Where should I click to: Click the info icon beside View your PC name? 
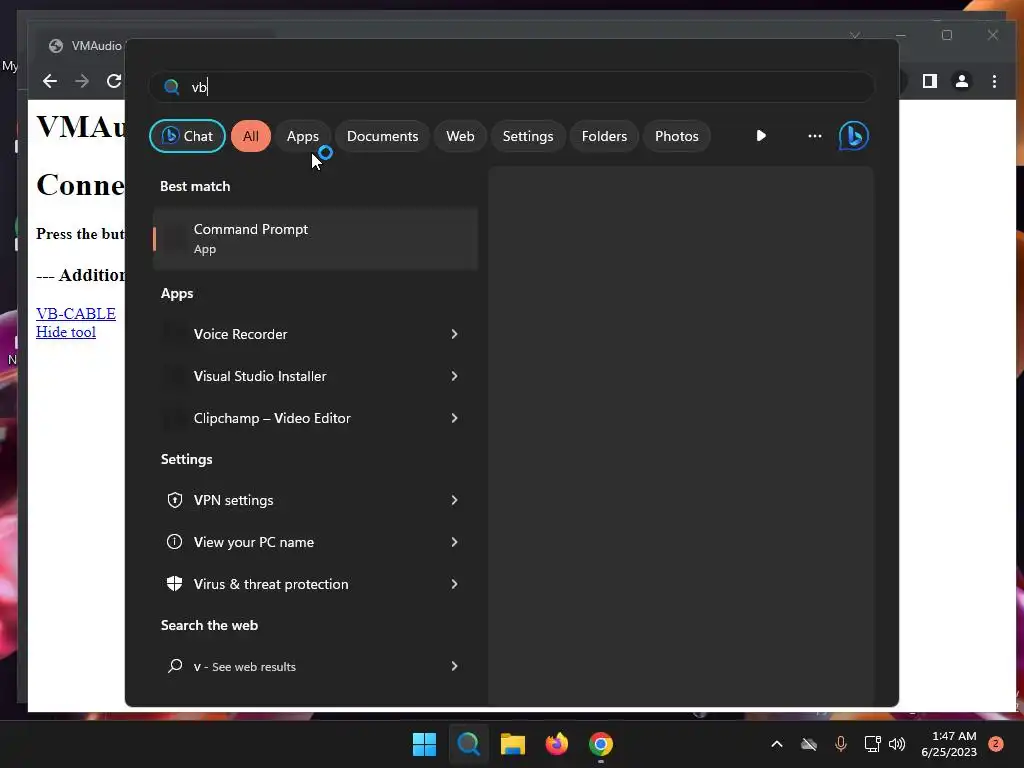[x=174, y=542]
